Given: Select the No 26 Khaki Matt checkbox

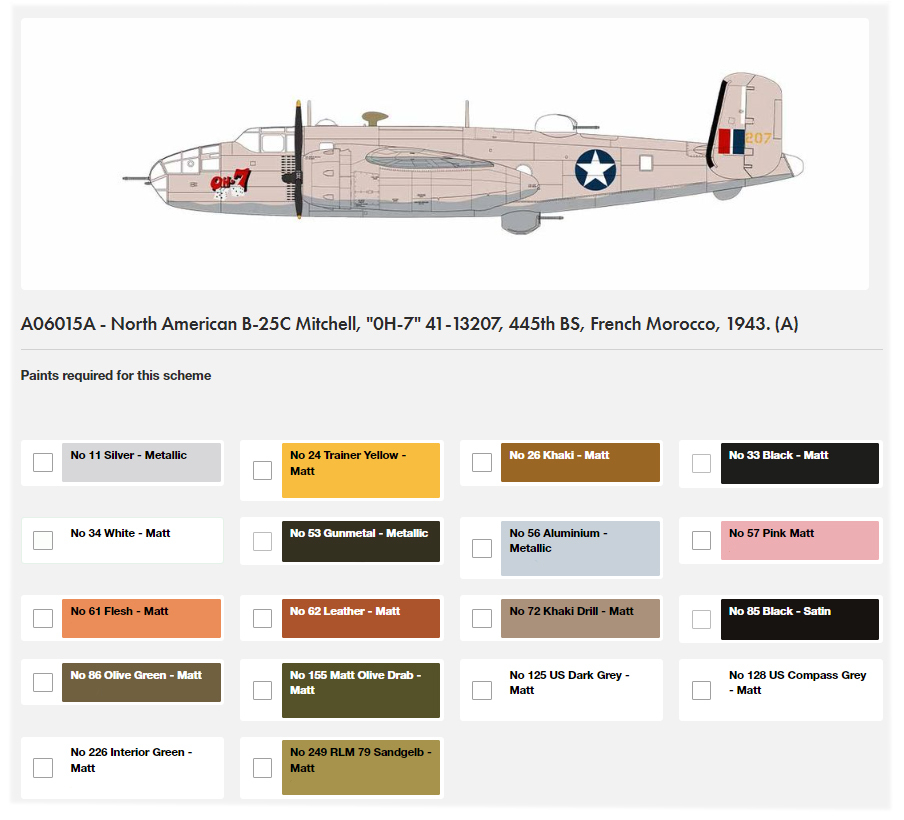Looking at the screenshot, I should [x=482, y=462].
